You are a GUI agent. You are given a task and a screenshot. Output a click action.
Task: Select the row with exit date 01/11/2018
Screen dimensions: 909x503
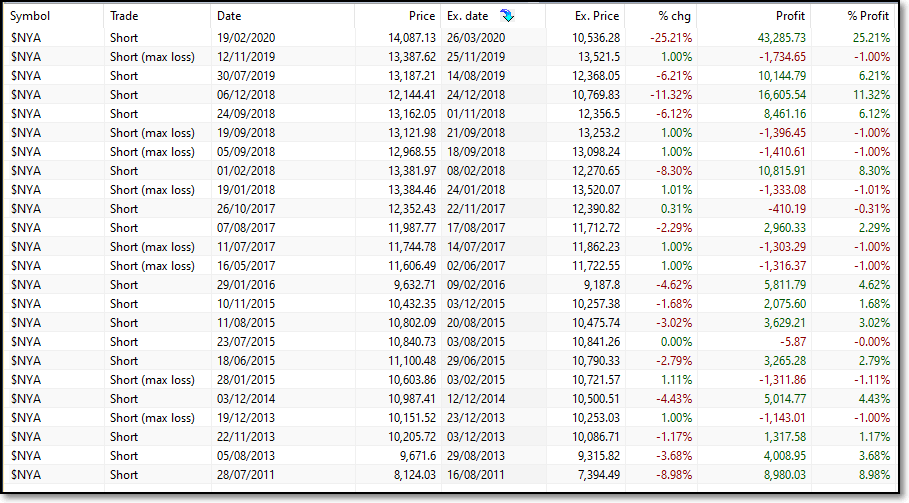point(450,114)
